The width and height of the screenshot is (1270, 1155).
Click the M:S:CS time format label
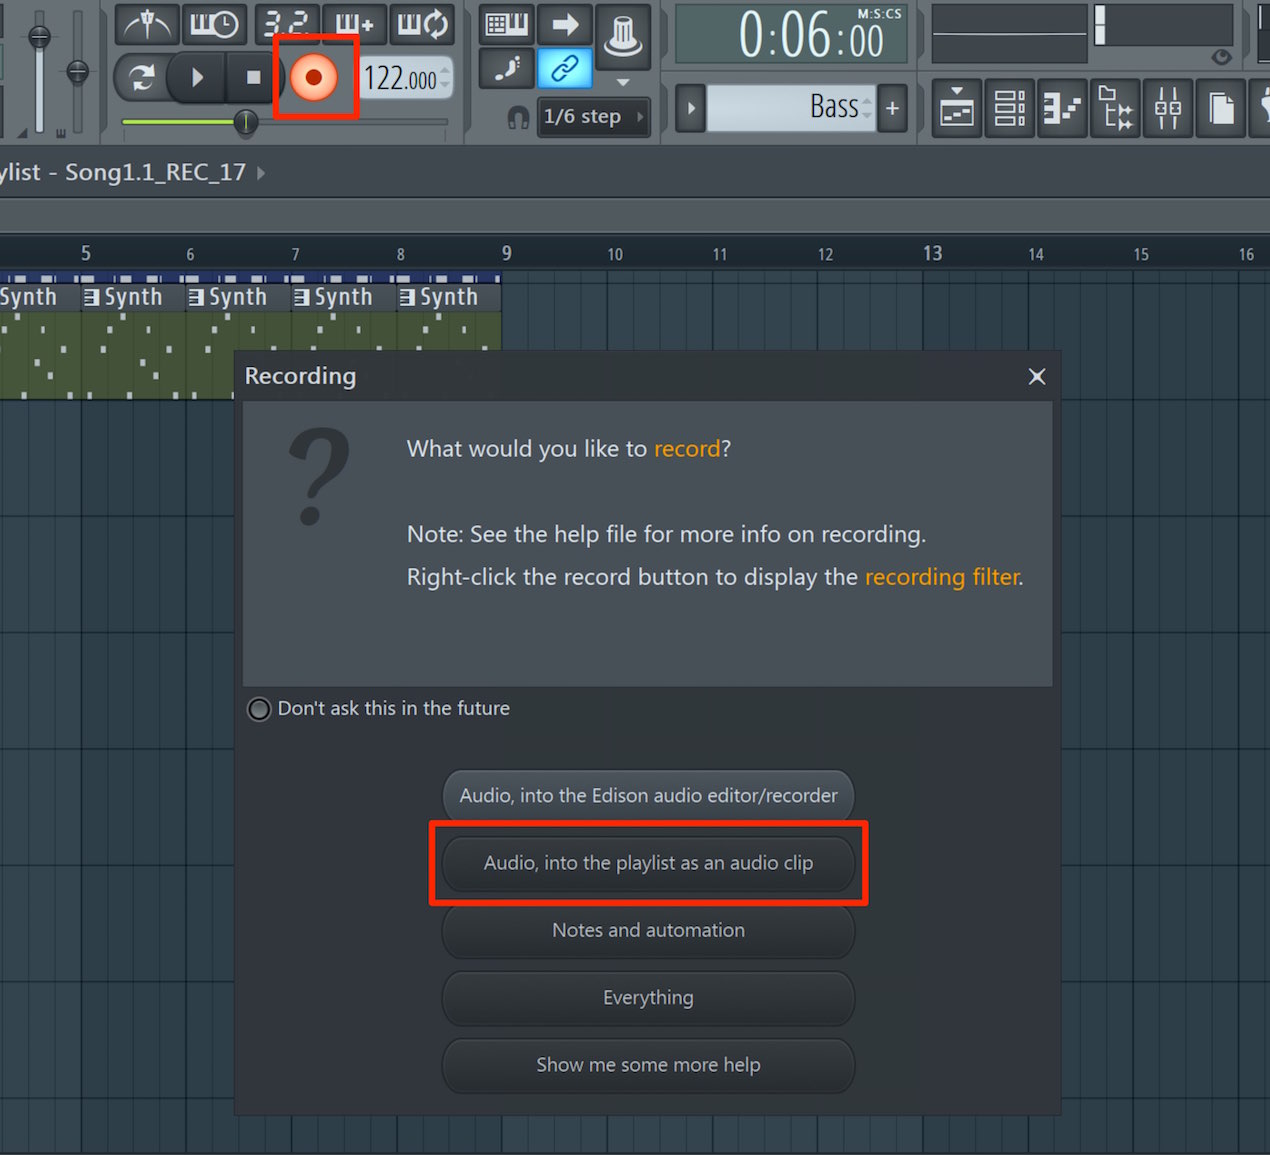(x=879, y=14)
